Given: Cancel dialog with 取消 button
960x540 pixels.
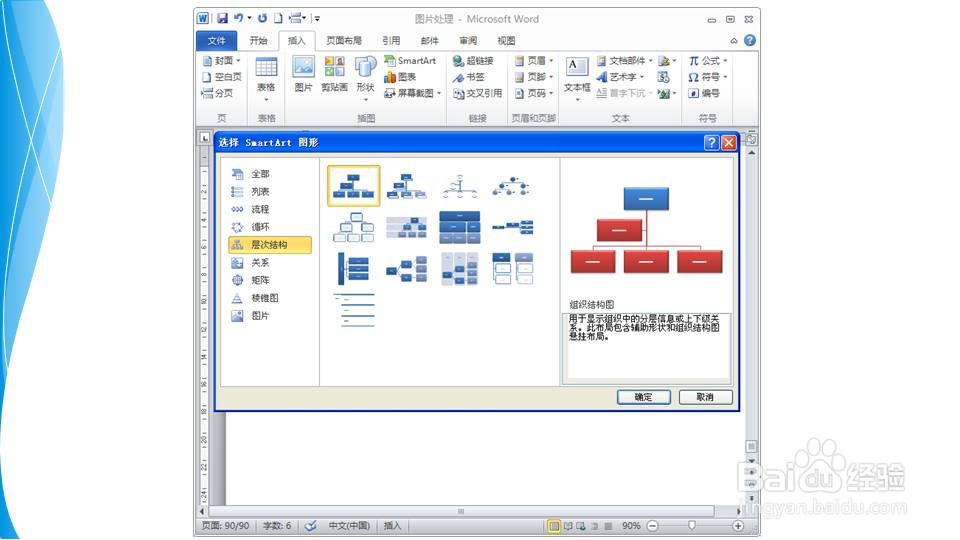Looking at the screenshot, I should pyautogui.click(x=705, y=397).
